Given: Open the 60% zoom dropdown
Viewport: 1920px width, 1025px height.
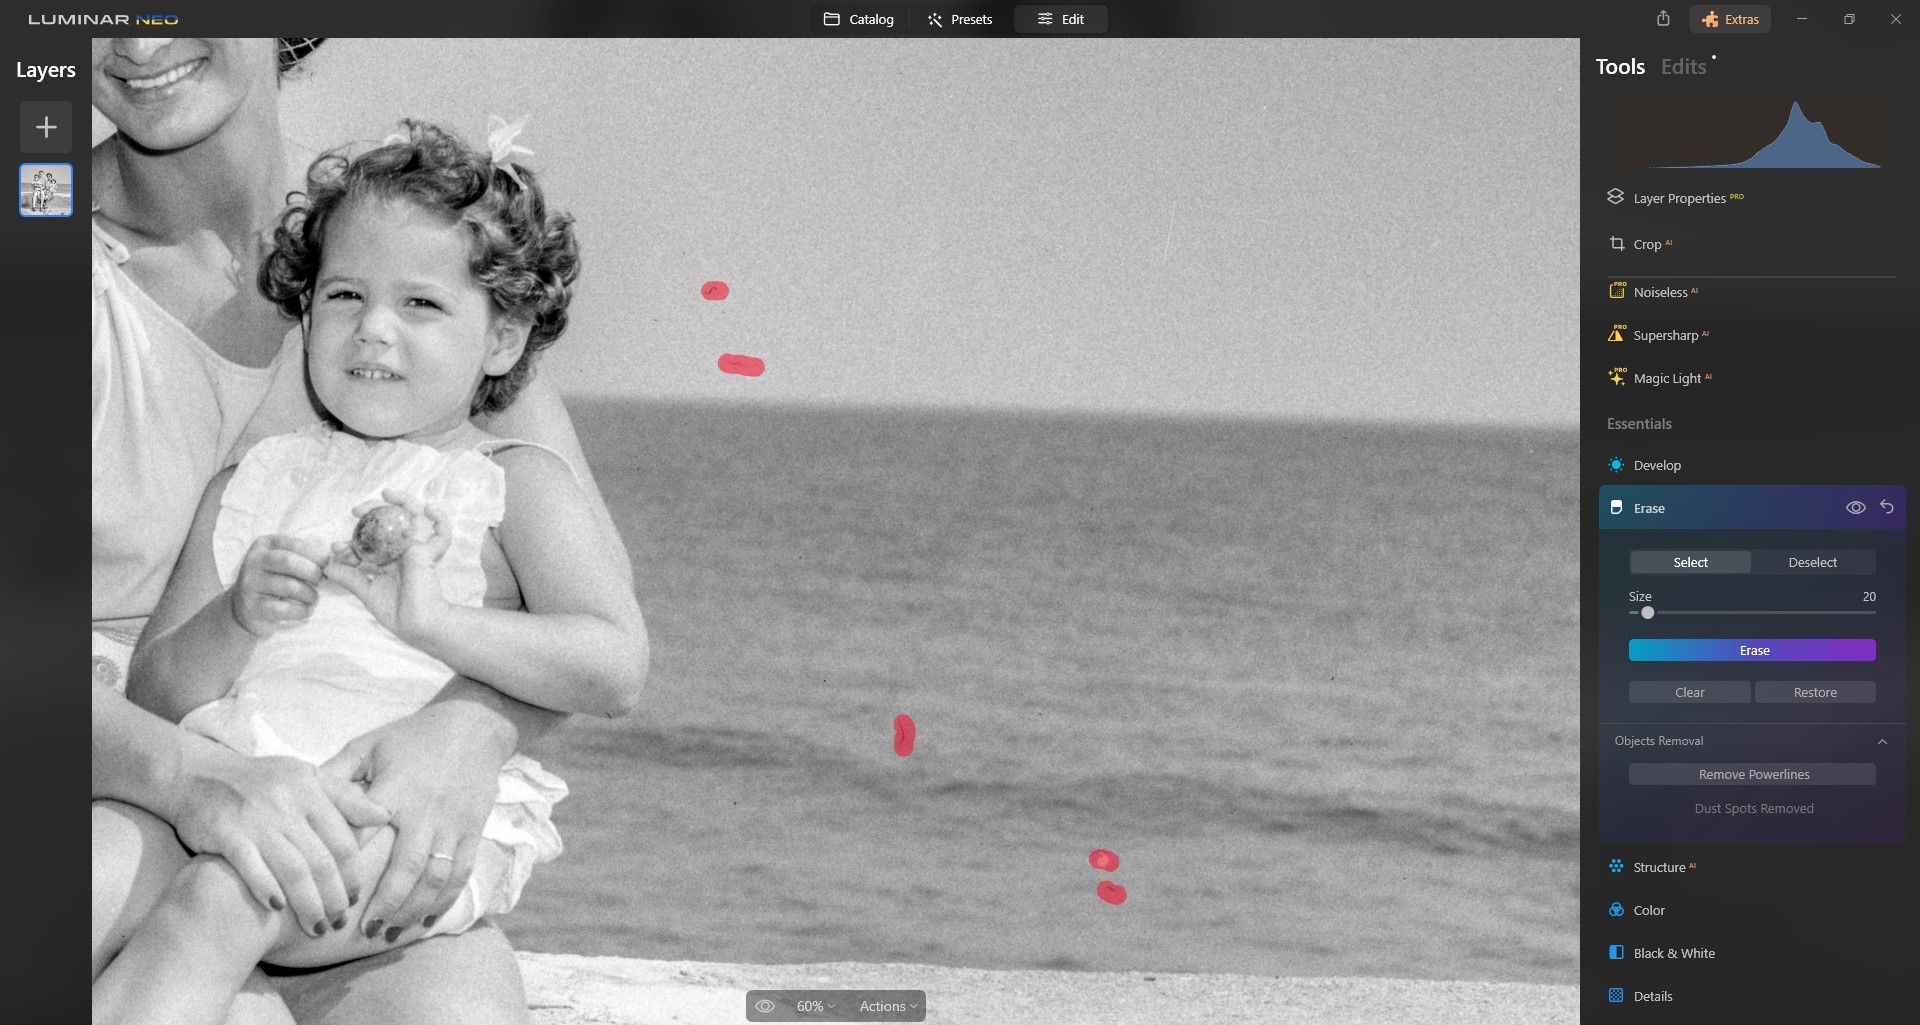Looking at the screenshot, I should point(815,1006).
